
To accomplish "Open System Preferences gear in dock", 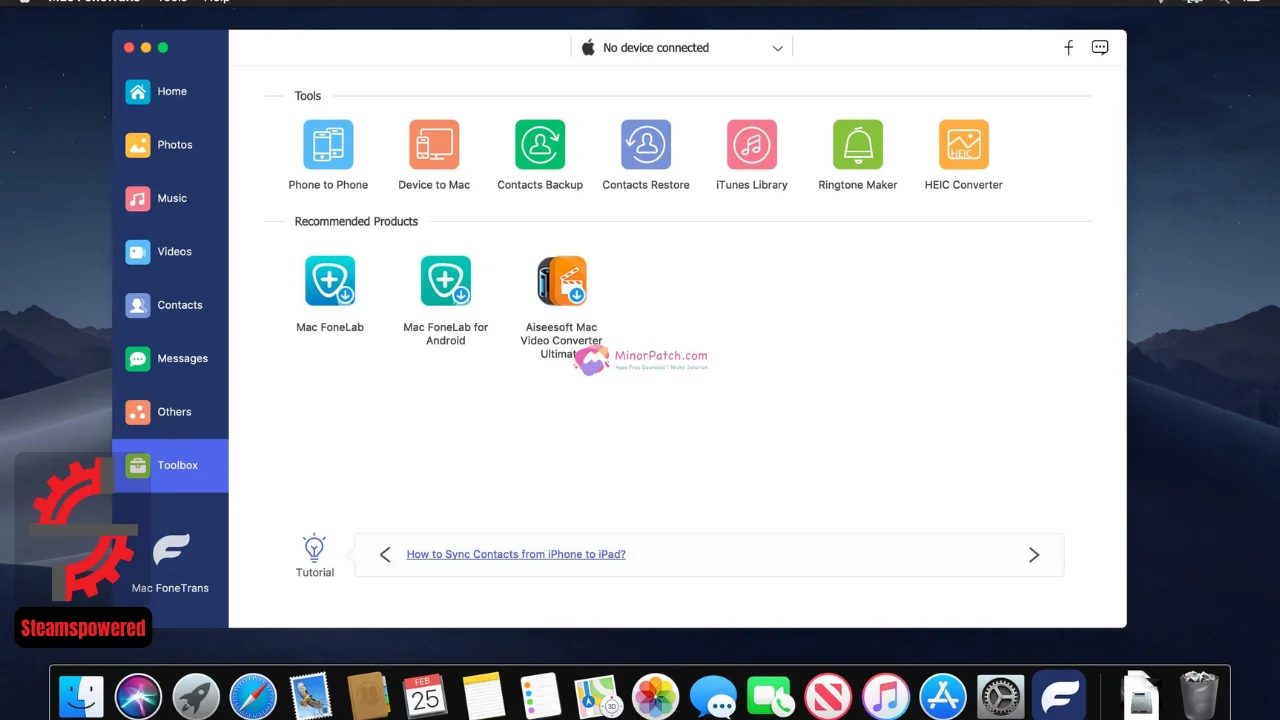I will 1000,697.
